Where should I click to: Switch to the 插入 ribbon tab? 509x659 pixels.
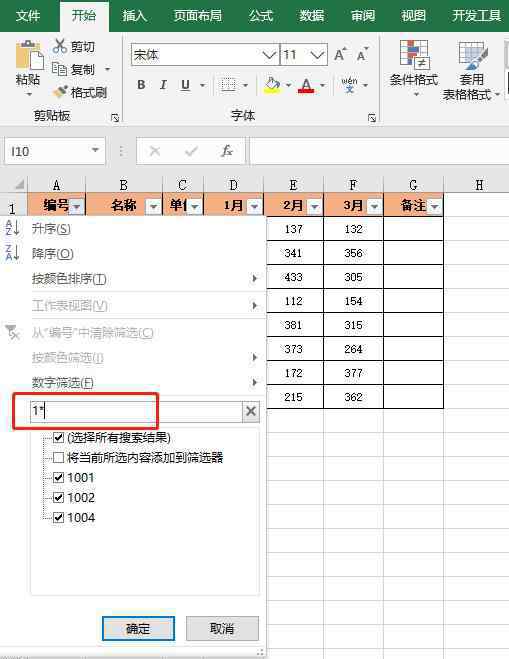134,16
